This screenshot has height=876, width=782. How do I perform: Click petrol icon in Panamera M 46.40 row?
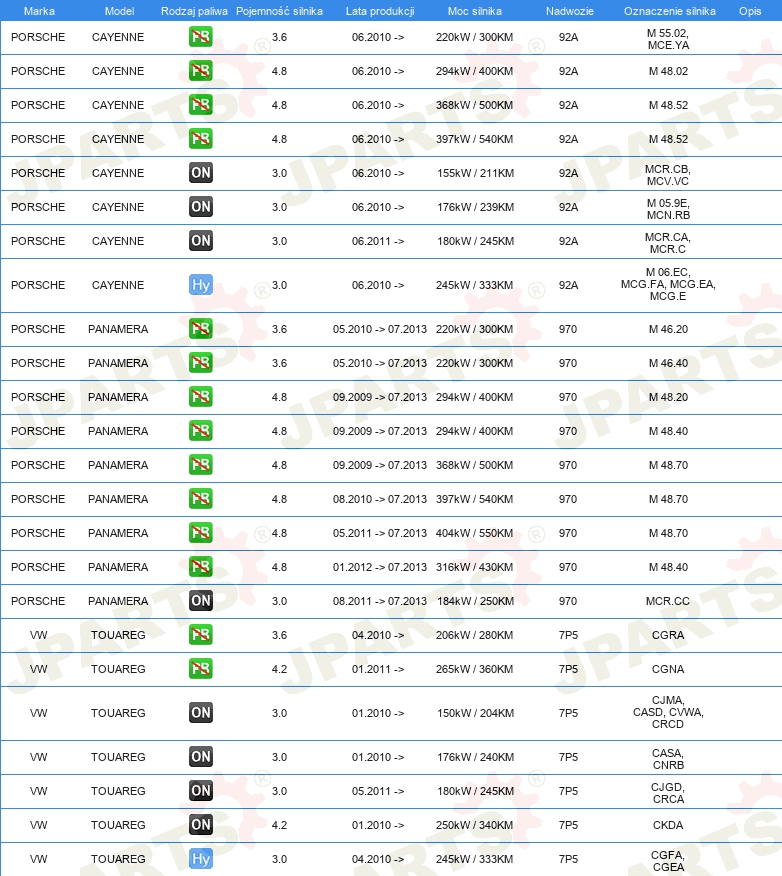click(x=201, y=363)
